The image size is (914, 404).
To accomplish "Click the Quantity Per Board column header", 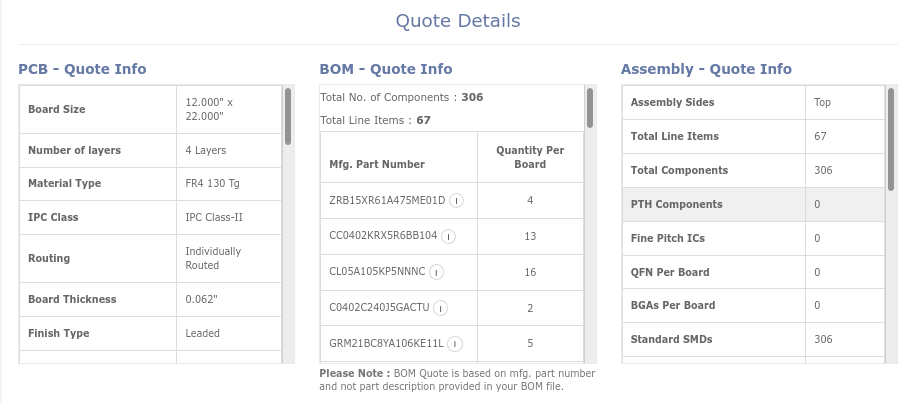I will (x=530, y=157).
